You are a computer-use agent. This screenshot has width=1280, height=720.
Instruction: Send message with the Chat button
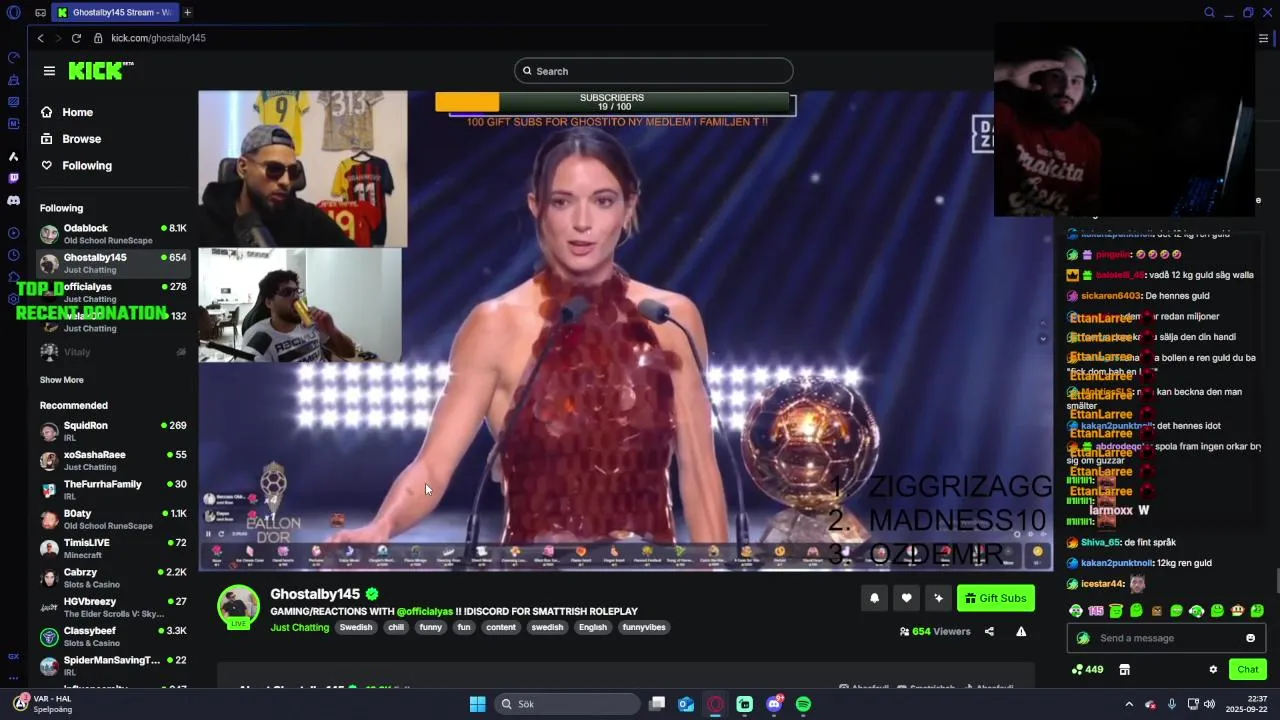1248,670
